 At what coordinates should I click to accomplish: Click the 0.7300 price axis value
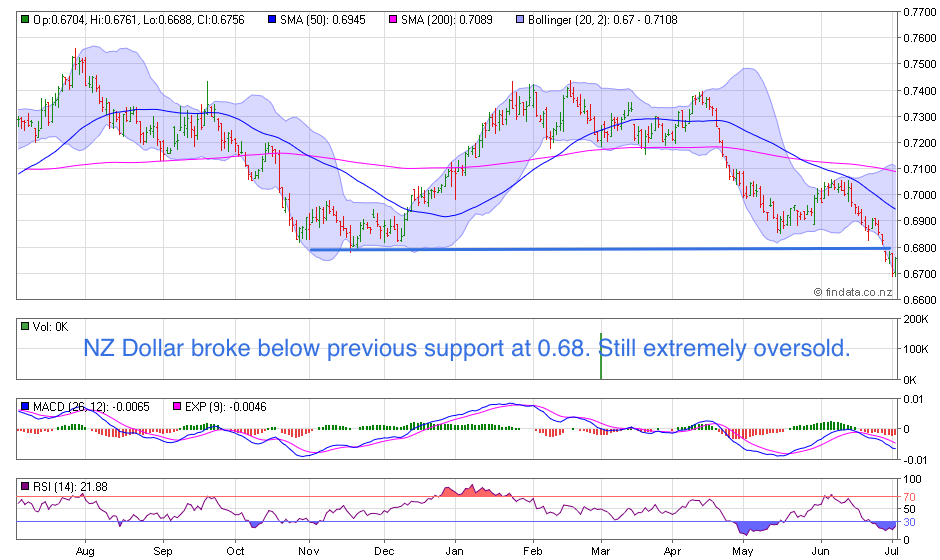coord(920,116)
